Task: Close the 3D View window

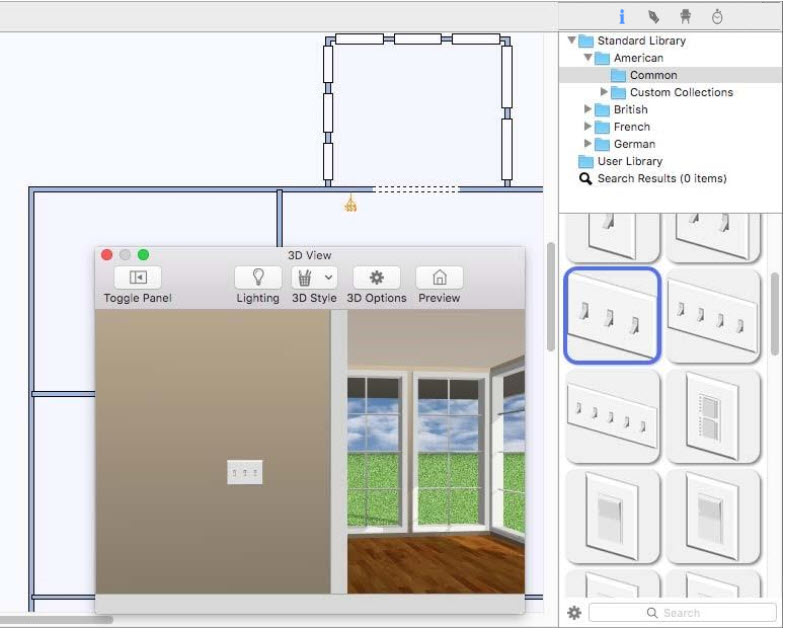Action: [107, 255]
